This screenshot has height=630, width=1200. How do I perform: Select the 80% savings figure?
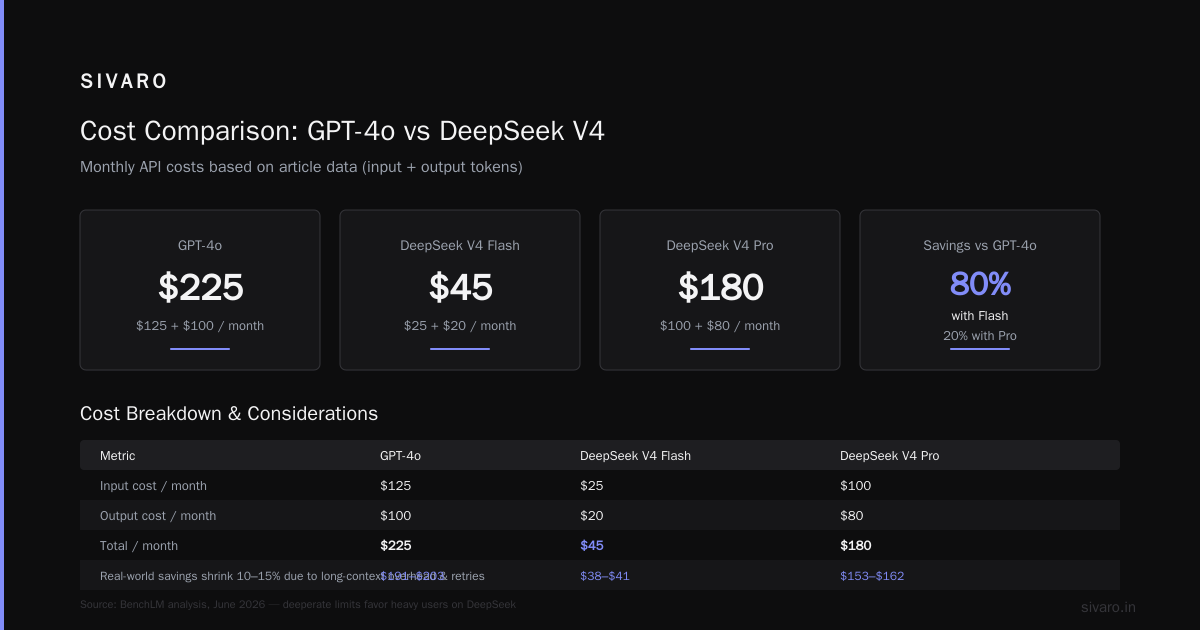980,284
